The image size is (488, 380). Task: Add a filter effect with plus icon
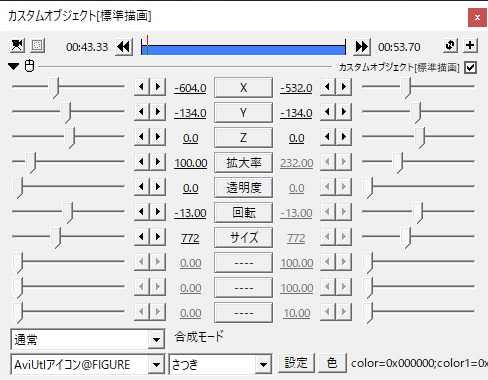(470, 45)
